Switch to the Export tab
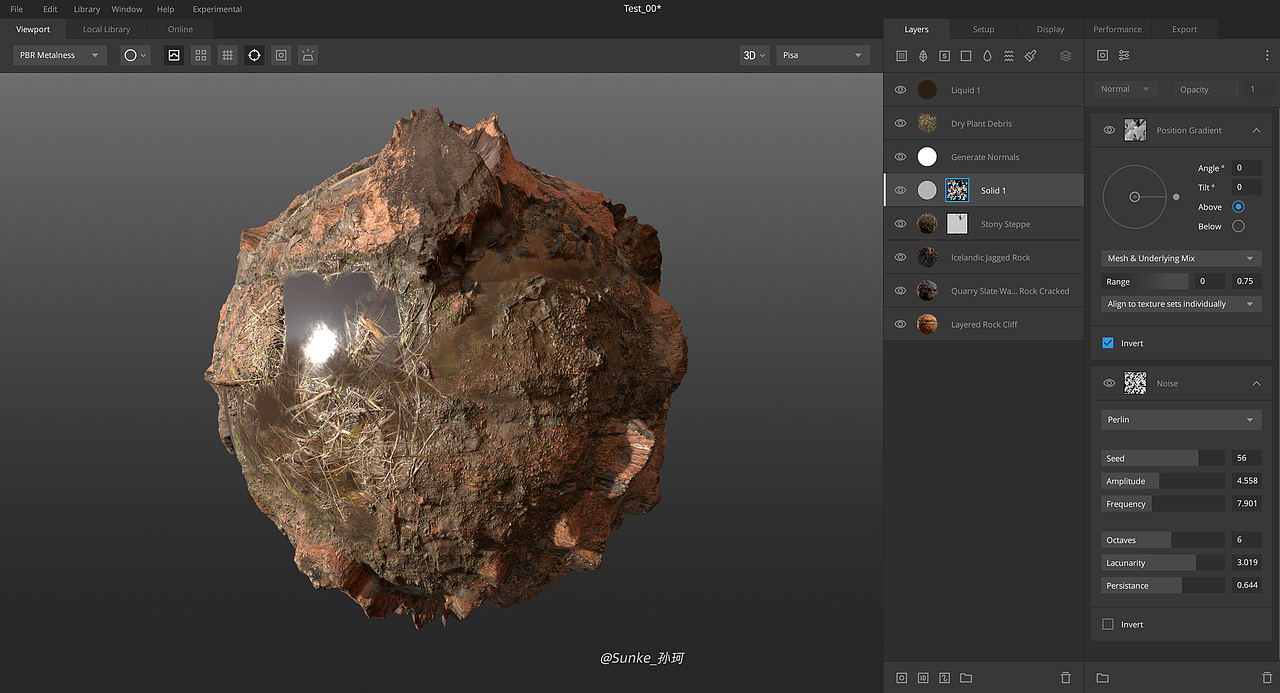 pos(1184,29)
